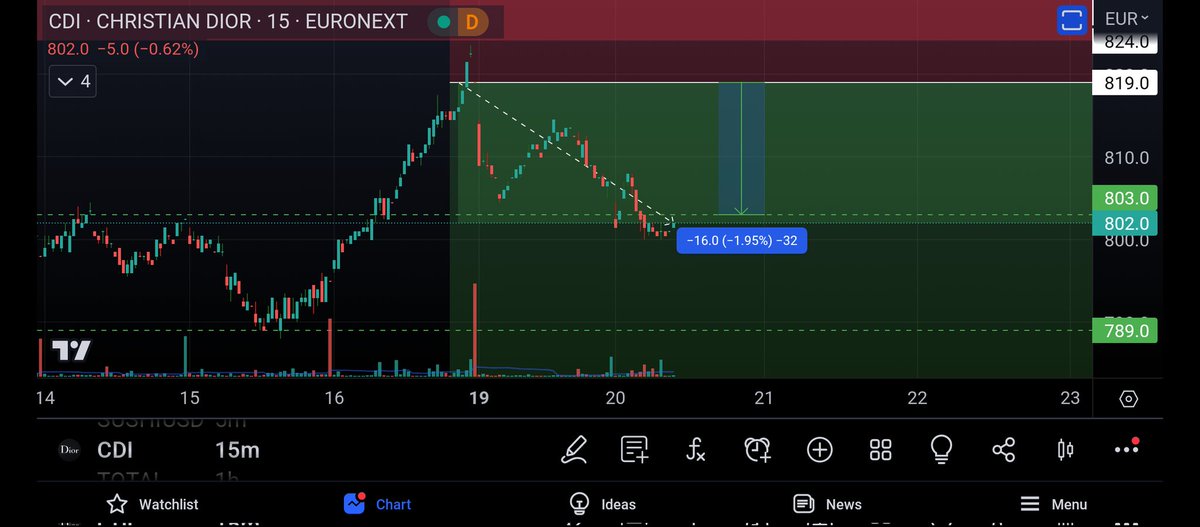The height and width of the screenshot is (527, 1200).
Task: Open the News tab
Action: (x=827, y=504)
